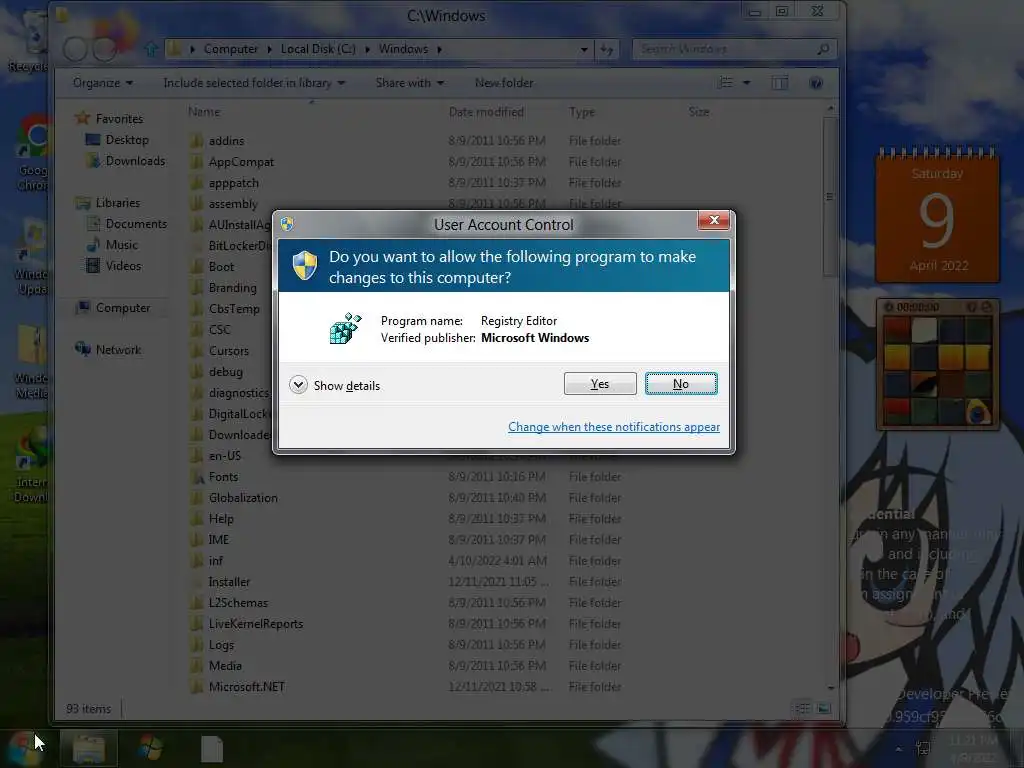Select the L2Schemas folder
1024x768 pixels.
point(238,602)
